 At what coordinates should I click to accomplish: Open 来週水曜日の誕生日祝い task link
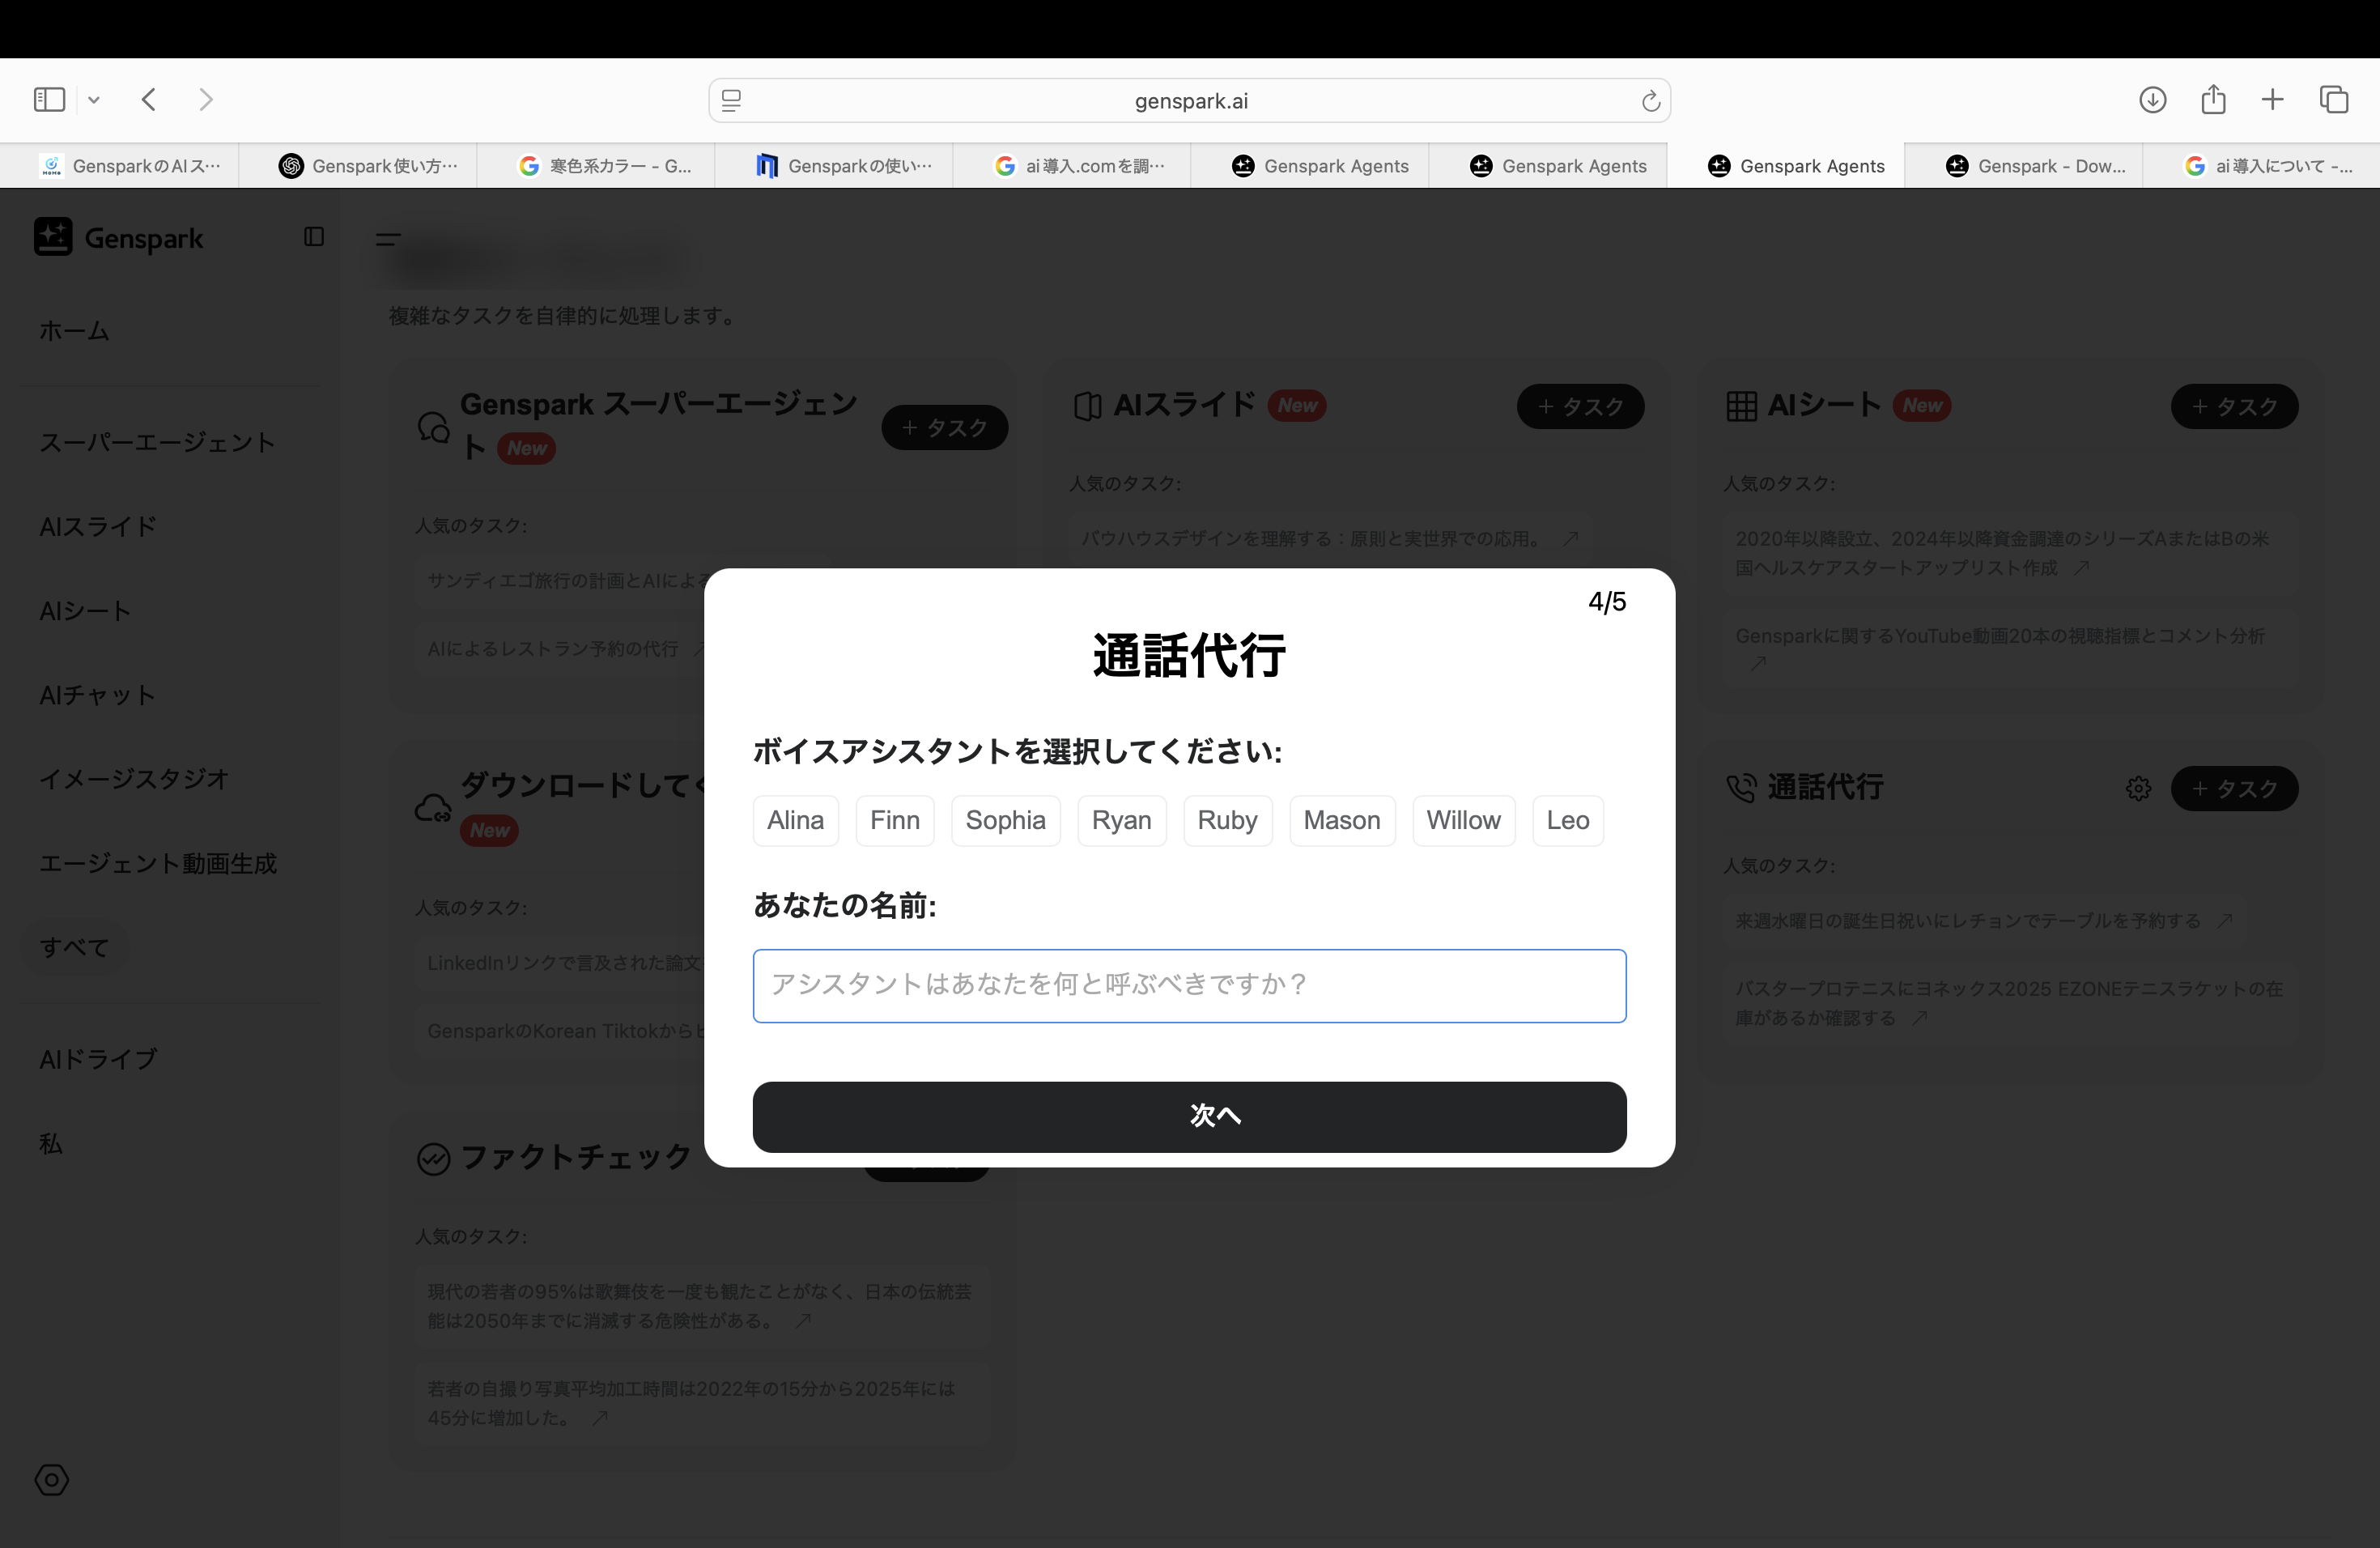click(1984, 921)
